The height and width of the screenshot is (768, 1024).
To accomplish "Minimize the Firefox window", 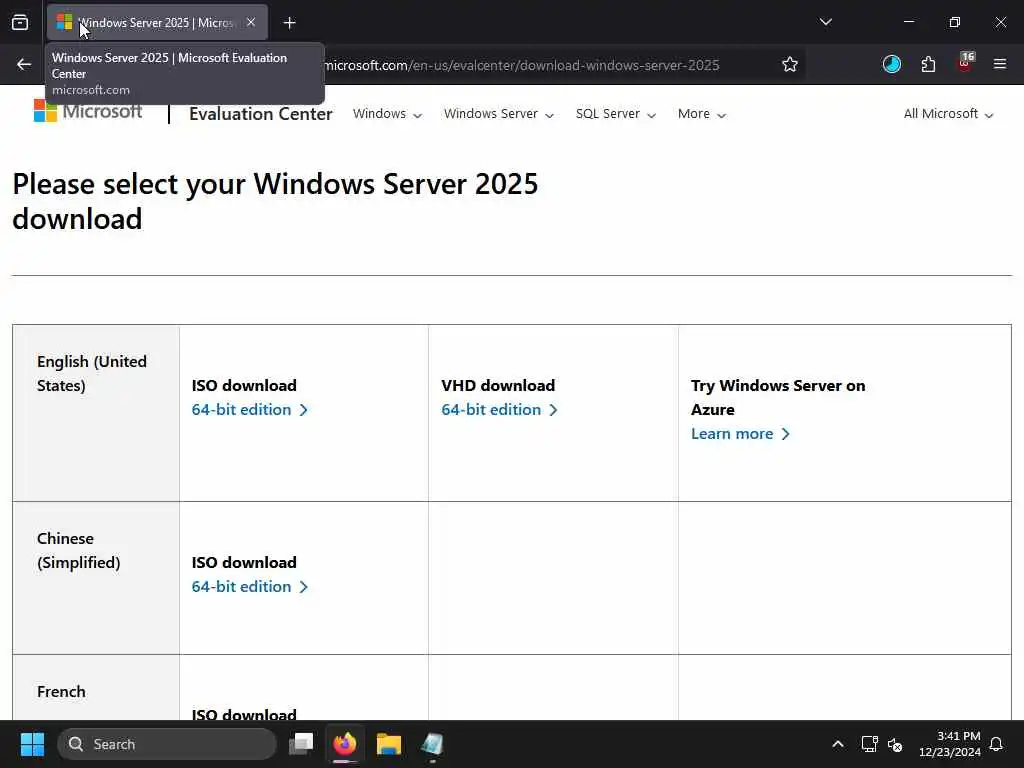I will point(908,22).
